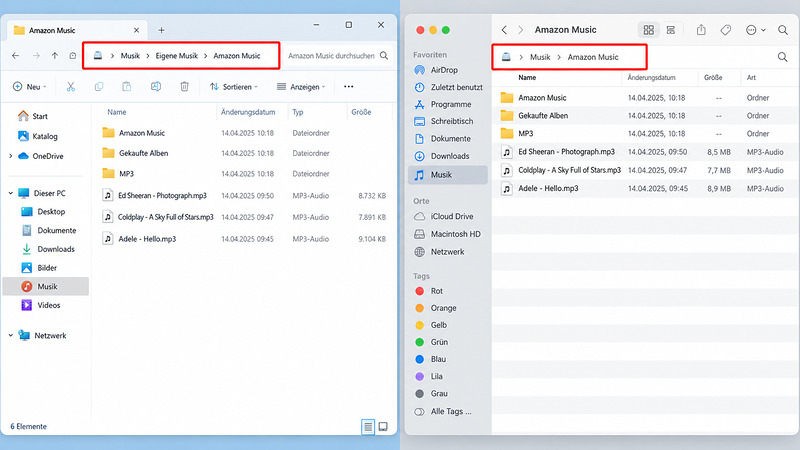
Task: Click the Copy icon in Explorer toolbar
Action: 98,87
